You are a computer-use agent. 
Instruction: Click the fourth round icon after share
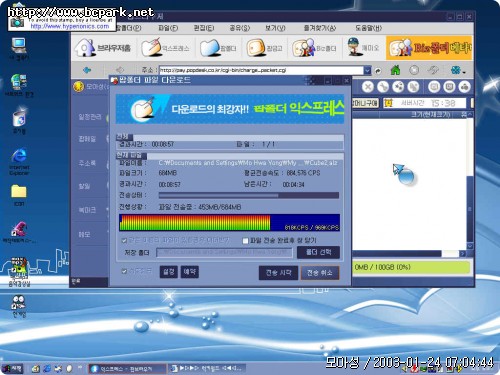pos(413,87)
